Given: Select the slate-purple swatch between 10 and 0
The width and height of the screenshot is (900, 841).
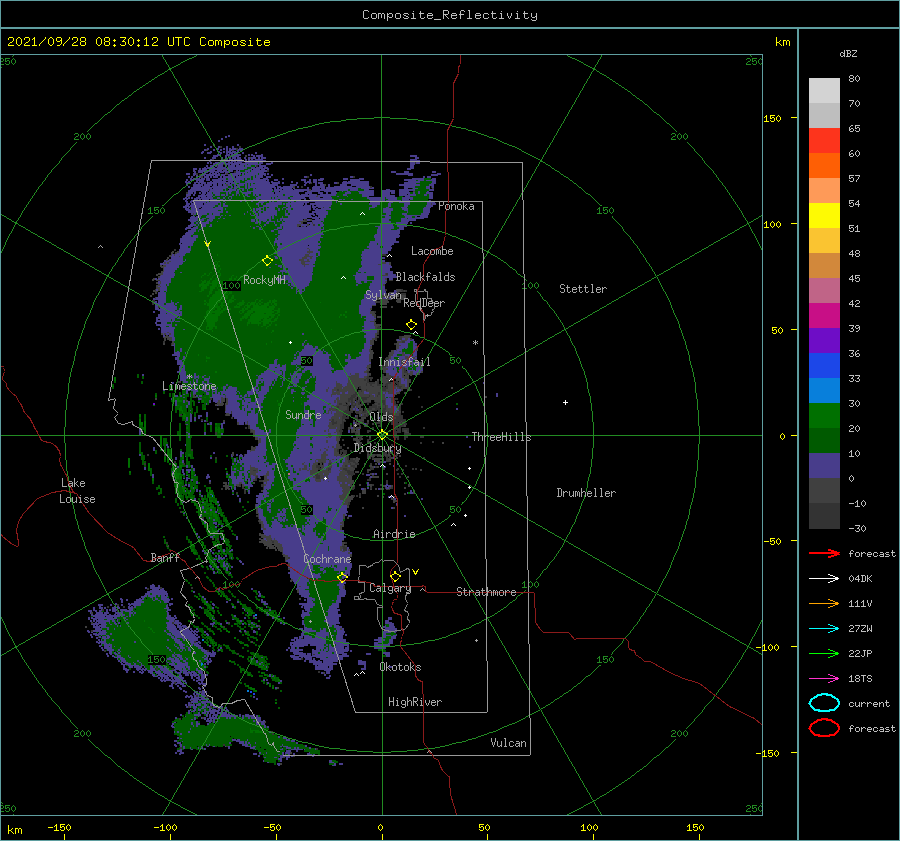Looking at the screenshot, I should (824, 466).
